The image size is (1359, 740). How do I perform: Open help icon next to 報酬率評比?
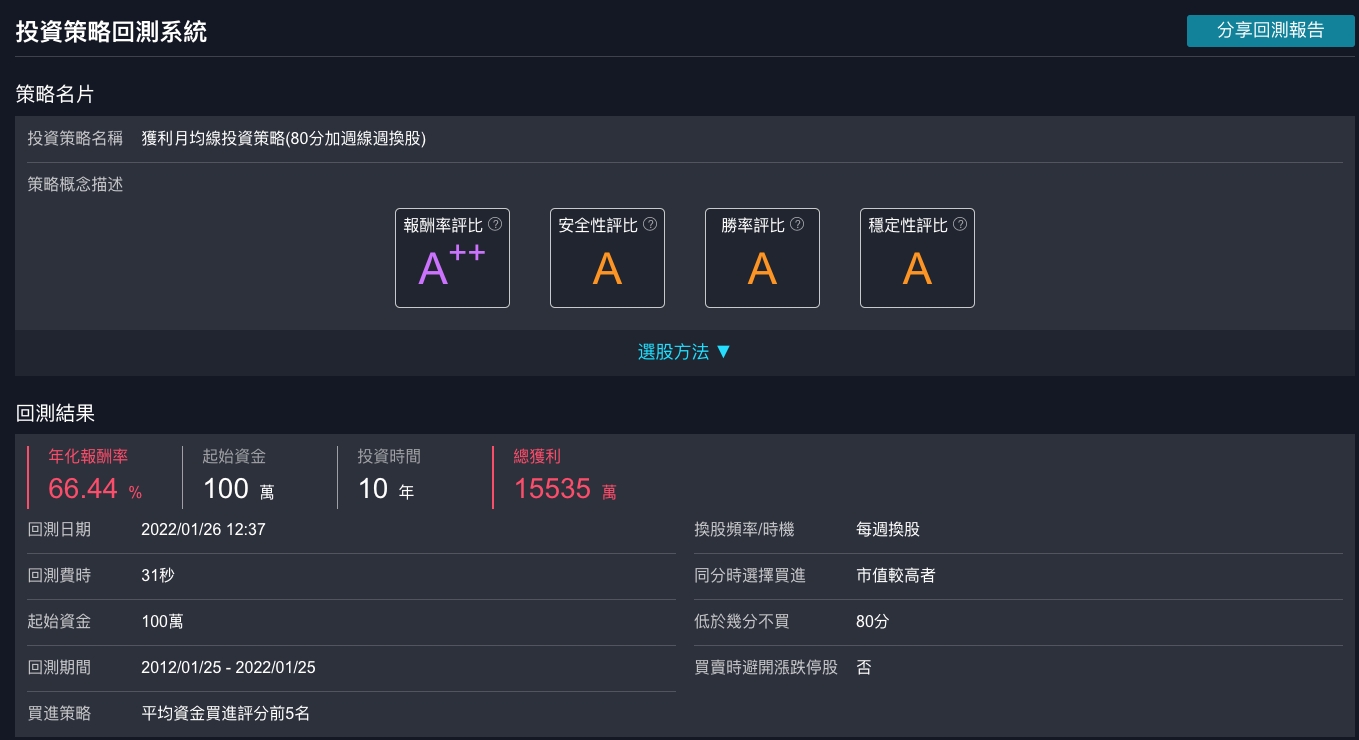click(x=494, y=225)
